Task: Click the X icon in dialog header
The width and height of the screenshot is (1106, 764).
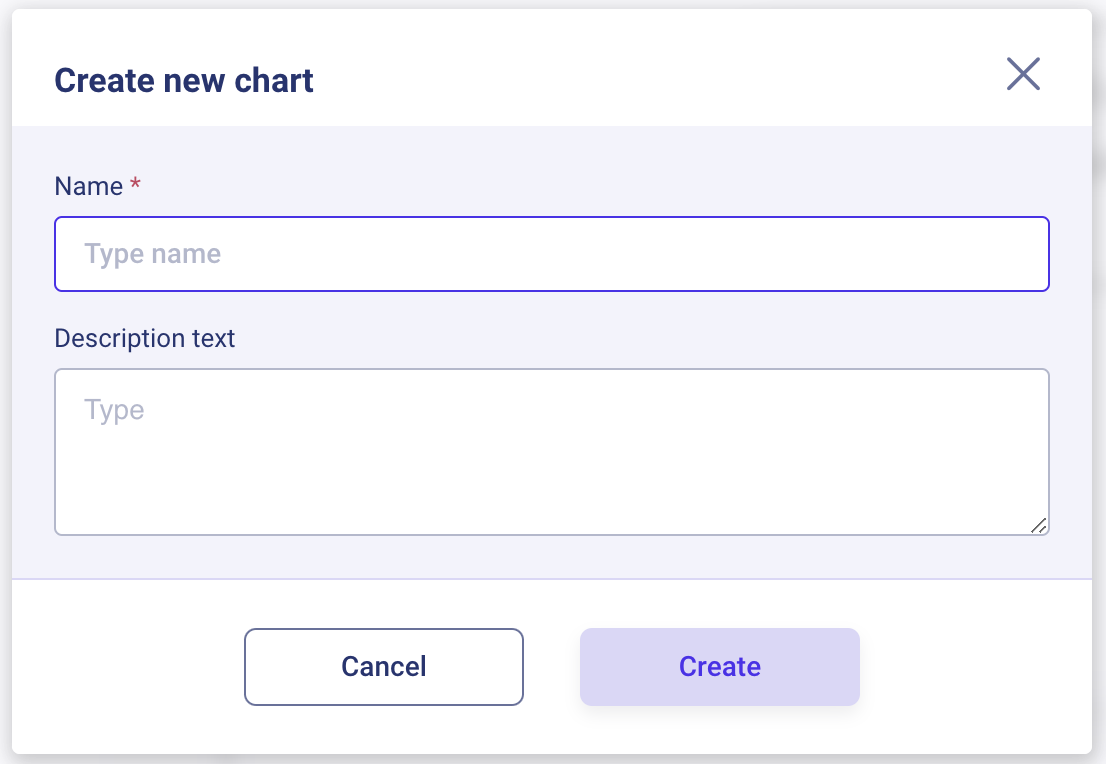Action: tap(1023, 74)
